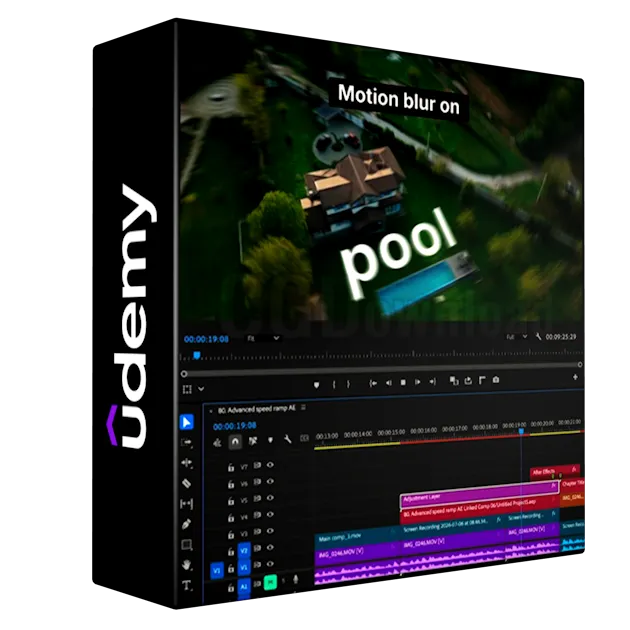The width and height of the screenshot is (630, 630).
Task: Click Add Marker in program monitor
Action: click(x=317, y=385)
